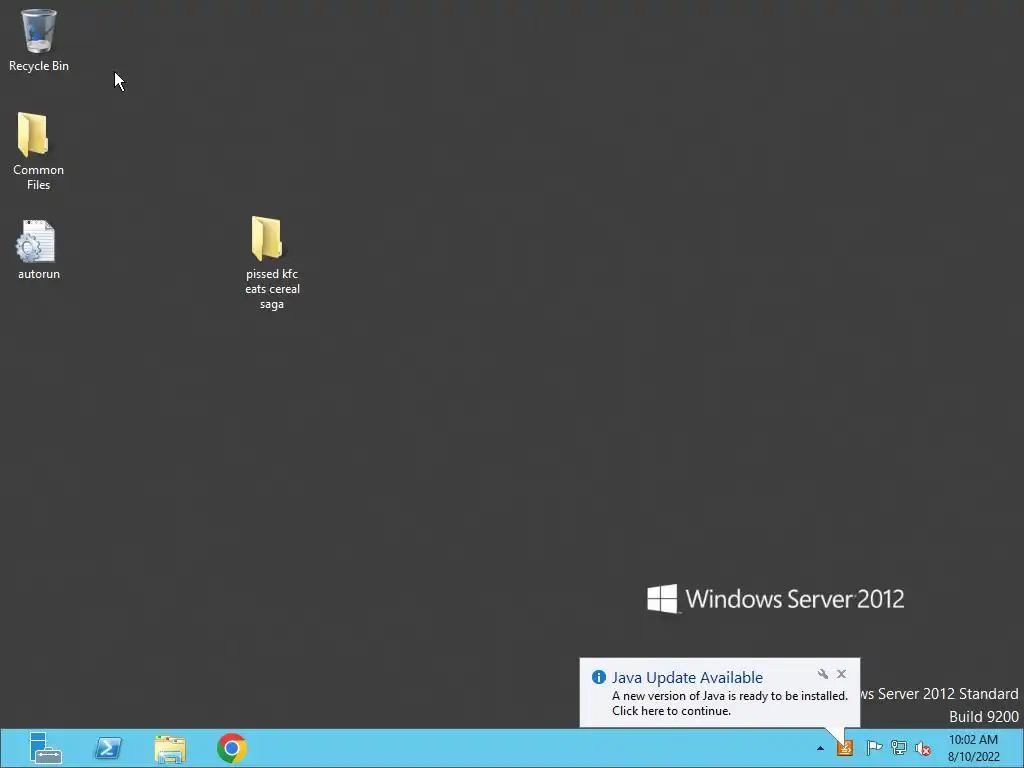Select the autorun file icon
Viewport: 1024px width, 768px height.
click(x=38, y=249)
